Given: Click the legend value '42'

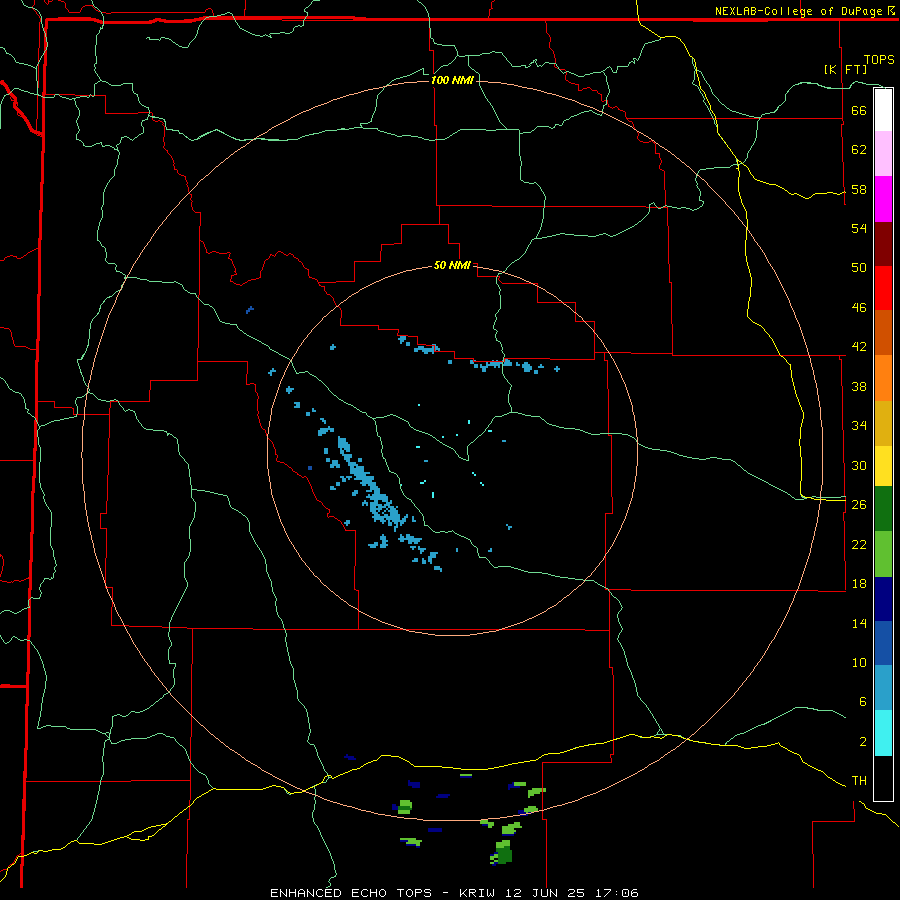Looking at the screenshot, I should pyautogui.click(x=859, y=346).
